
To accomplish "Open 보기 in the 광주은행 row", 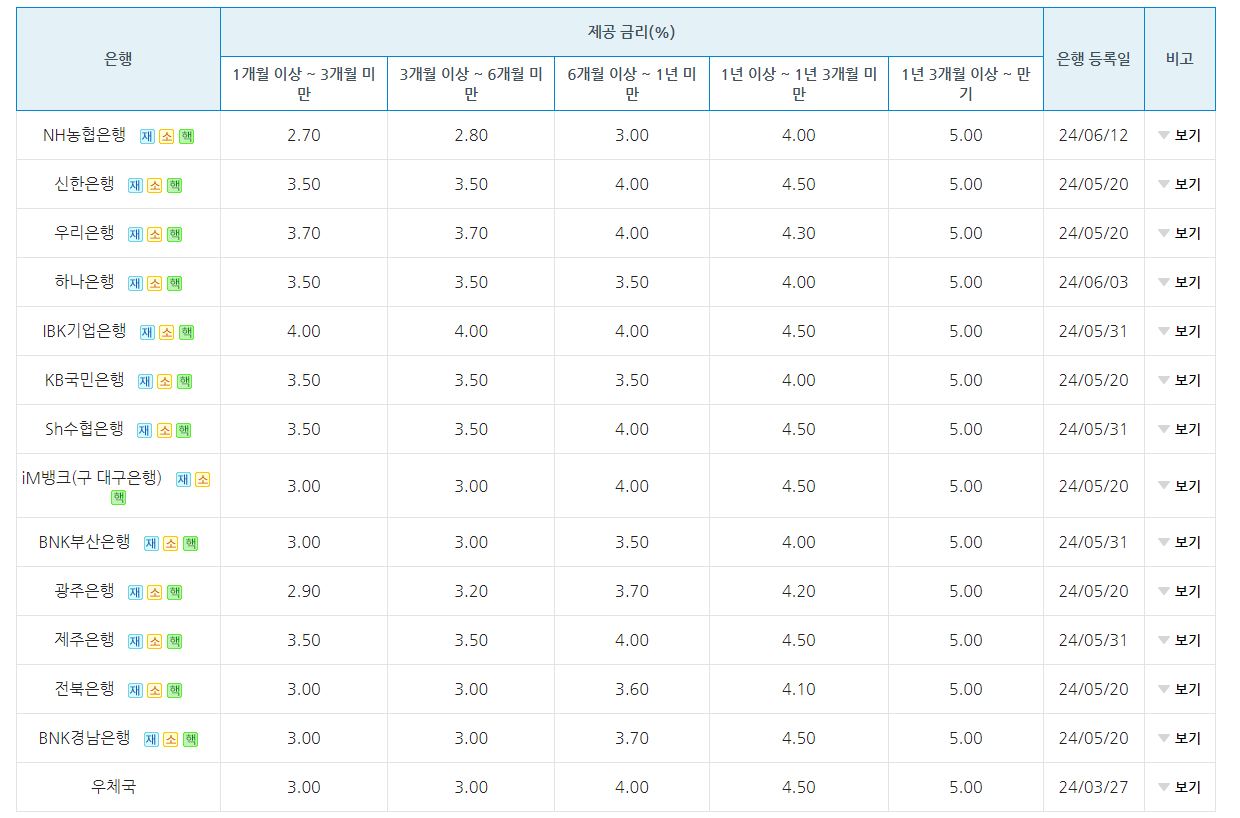I will 1180,591.
